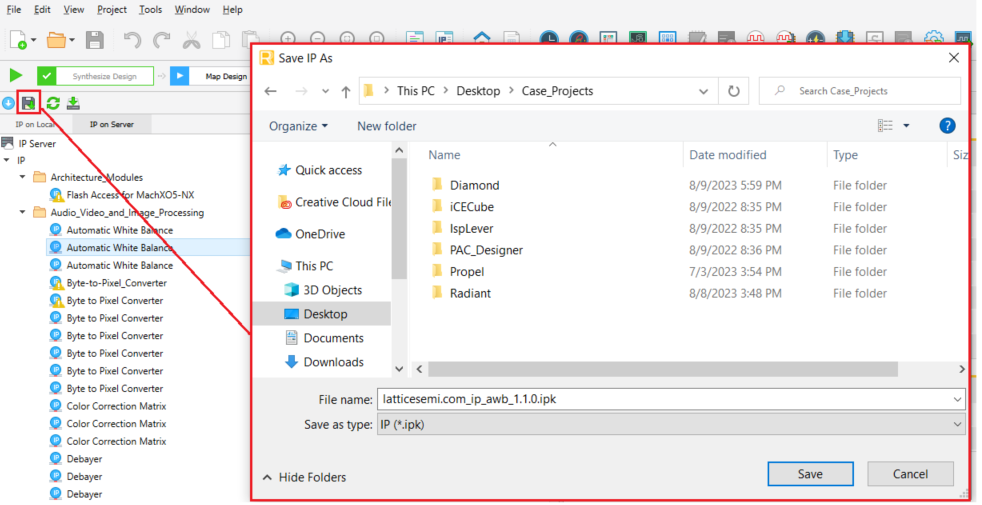Click the Cut scissors icon

coord(191,40)
